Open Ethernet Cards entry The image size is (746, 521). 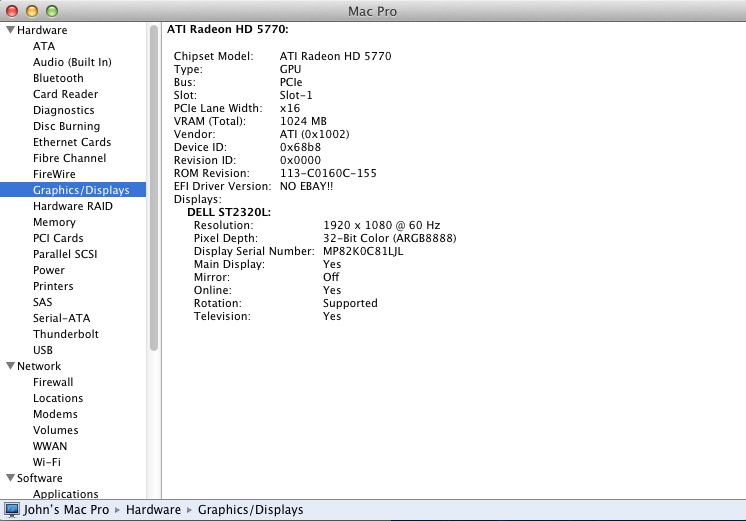pyautogui.click(x=72, y=142)
